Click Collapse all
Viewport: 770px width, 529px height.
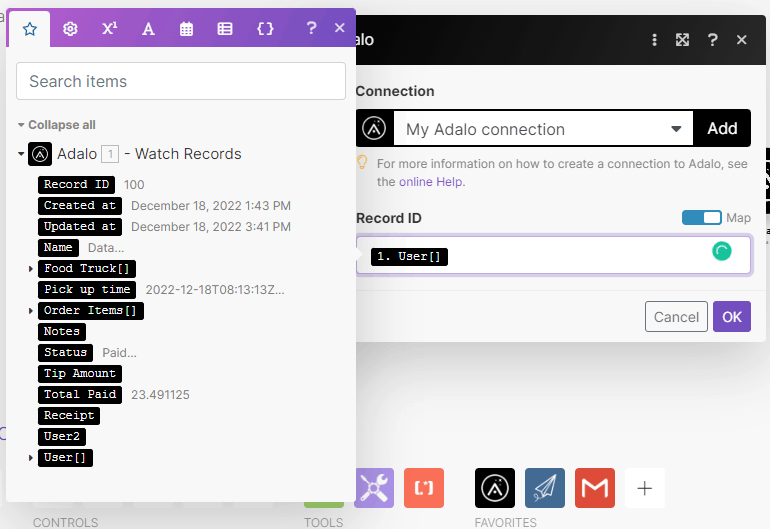61,125
